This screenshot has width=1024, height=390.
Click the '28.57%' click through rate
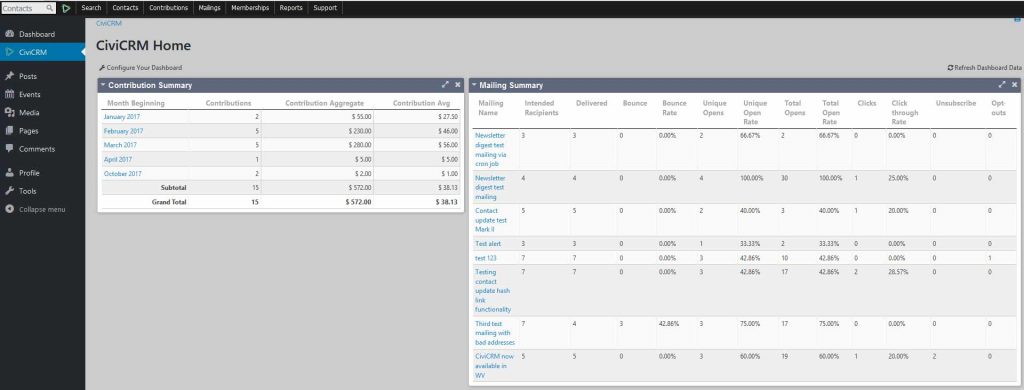(x=898, y=272)
